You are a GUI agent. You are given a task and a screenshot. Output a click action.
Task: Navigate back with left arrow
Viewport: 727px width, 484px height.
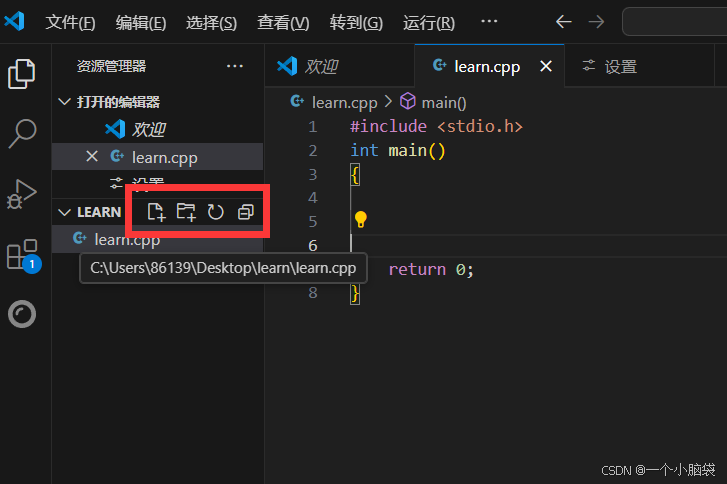(563, 21)
